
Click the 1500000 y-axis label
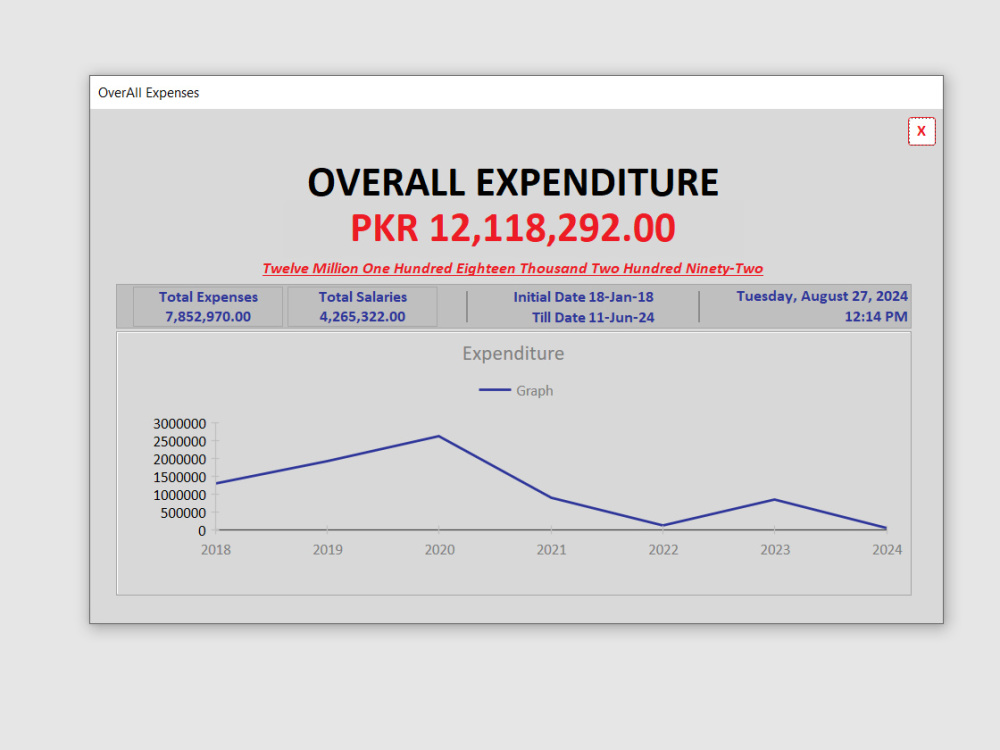tap(179, 478)
